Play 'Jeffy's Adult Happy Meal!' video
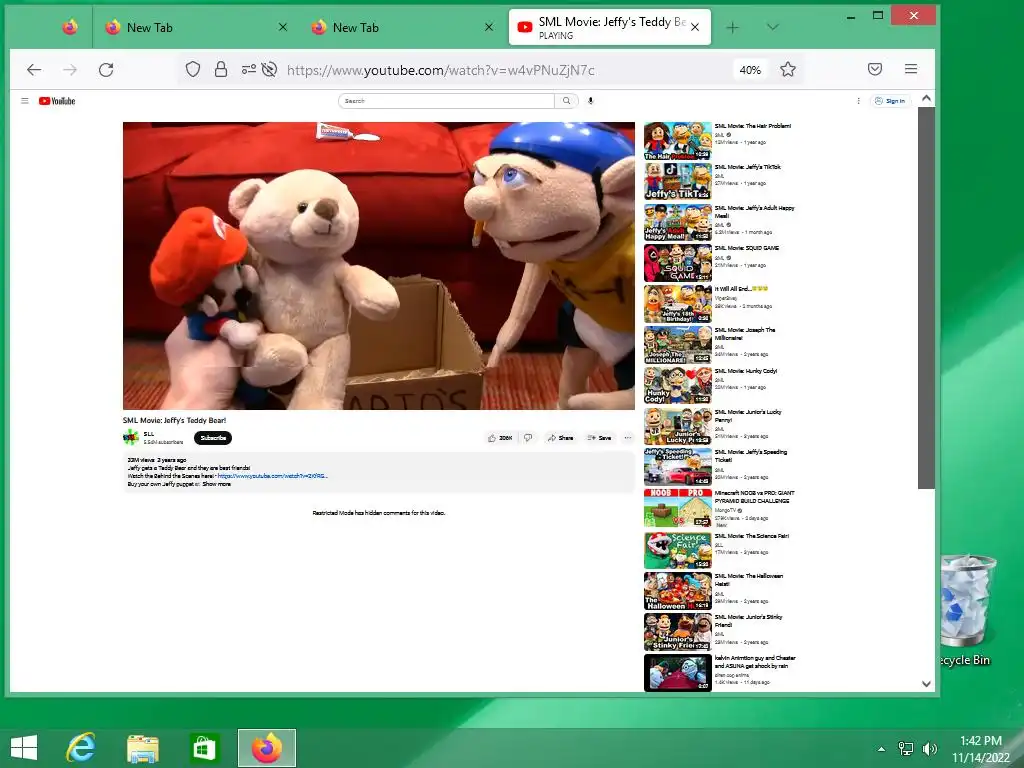This screenshot has height=768, width=1024. pos(677,222)
